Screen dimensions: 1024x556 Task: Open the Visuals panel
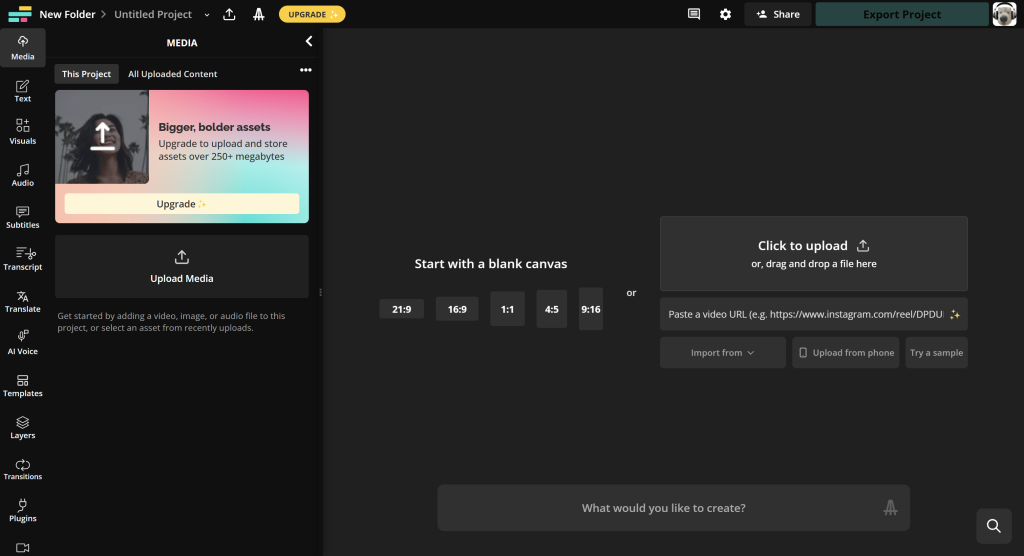tap(22, 132)
